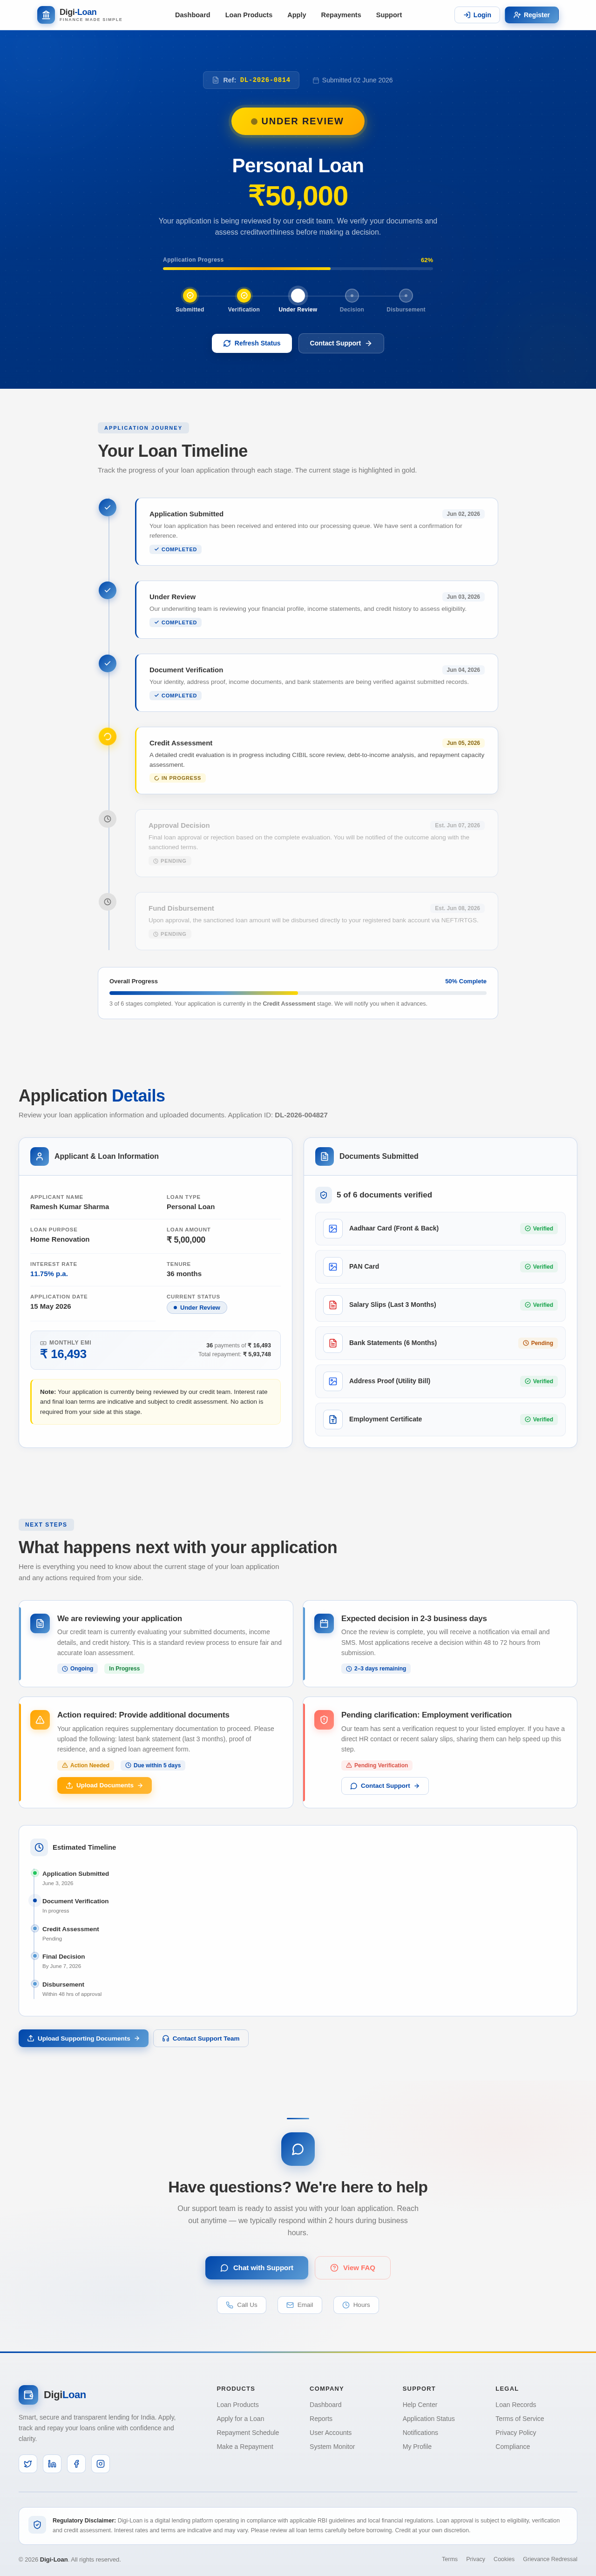The height and width of the screenshot is (2576, 596).
Task: Click clock icon beside Fund Disbursement stage
Action: click(108, 902)
